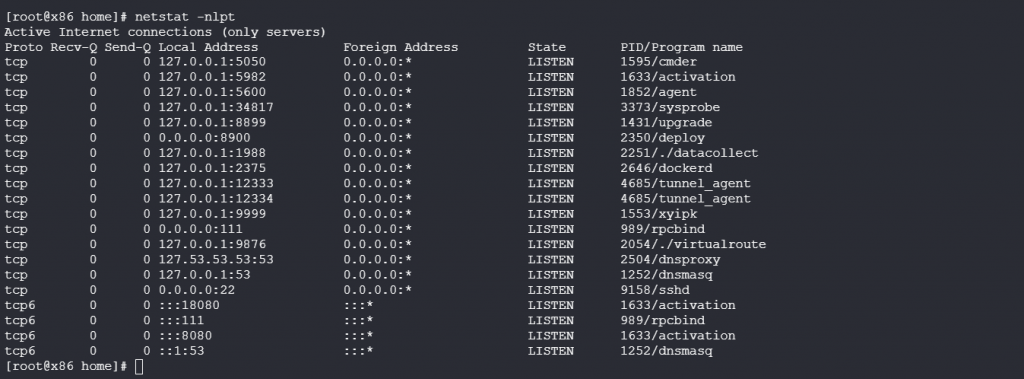Click the PID/Program name column header
This screenshot has width=1024, height=379.
681,47
